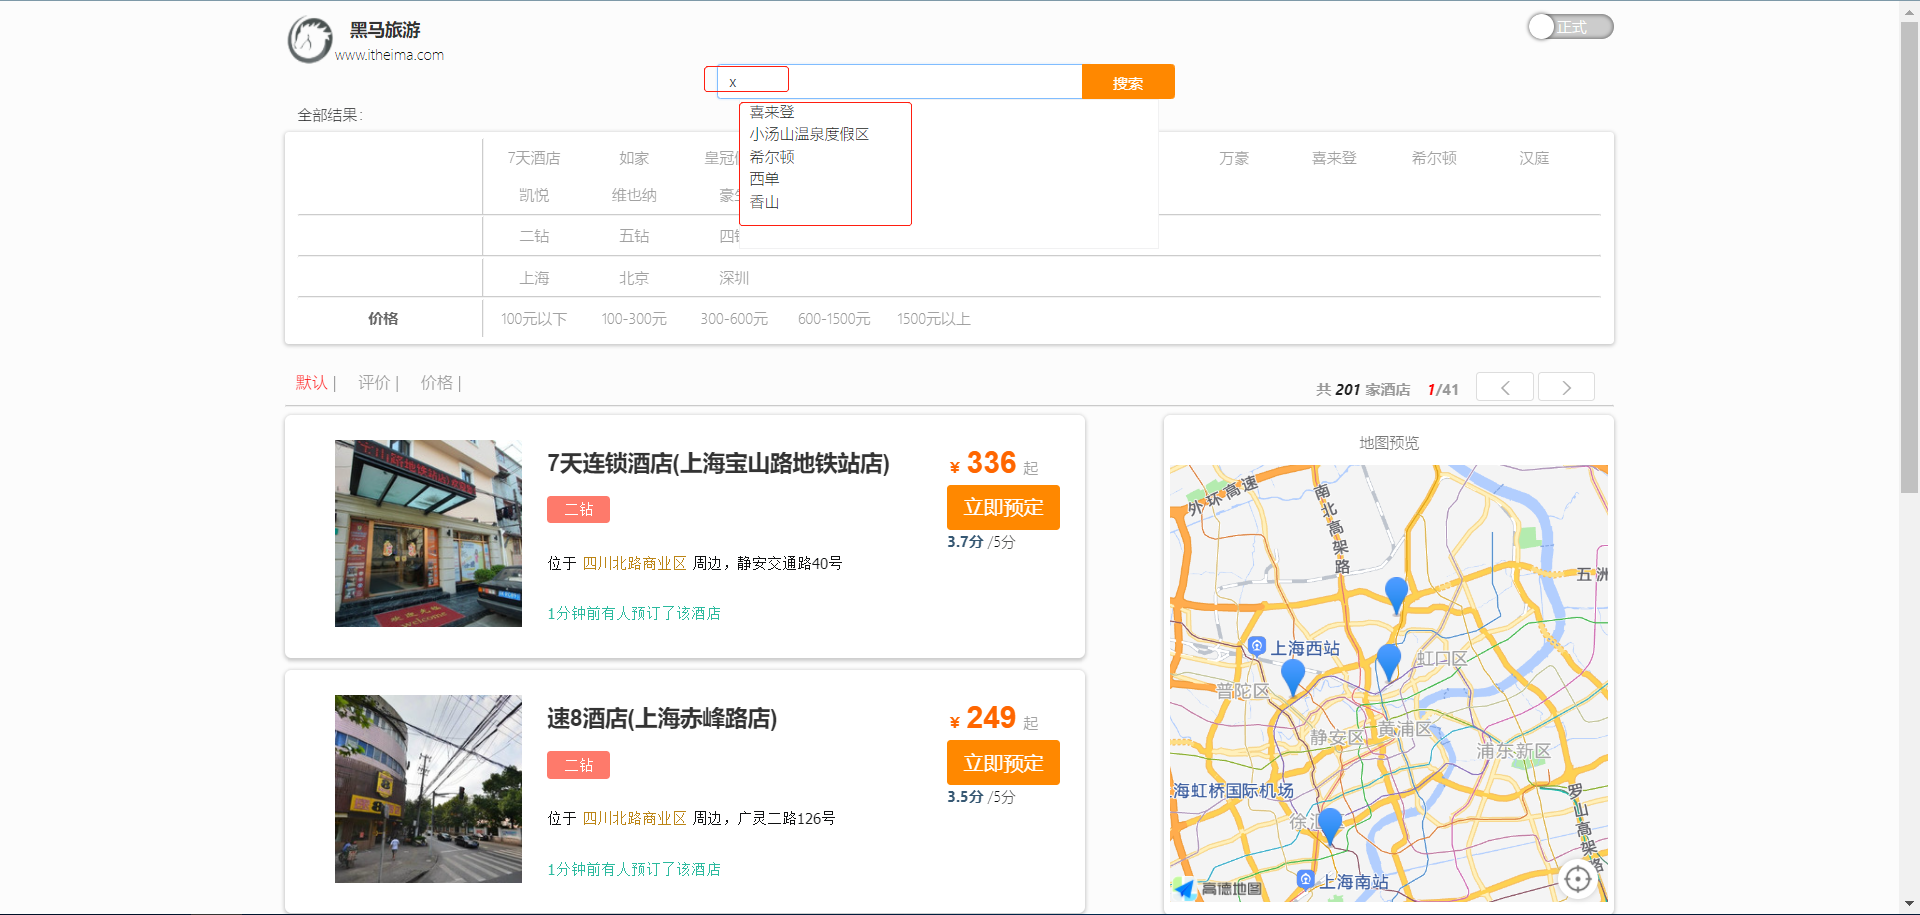This screenshot has height=915, width=1920.
Task: Choose 希尔顿 in the suggestion dropdown
Action: pos(772,157)
